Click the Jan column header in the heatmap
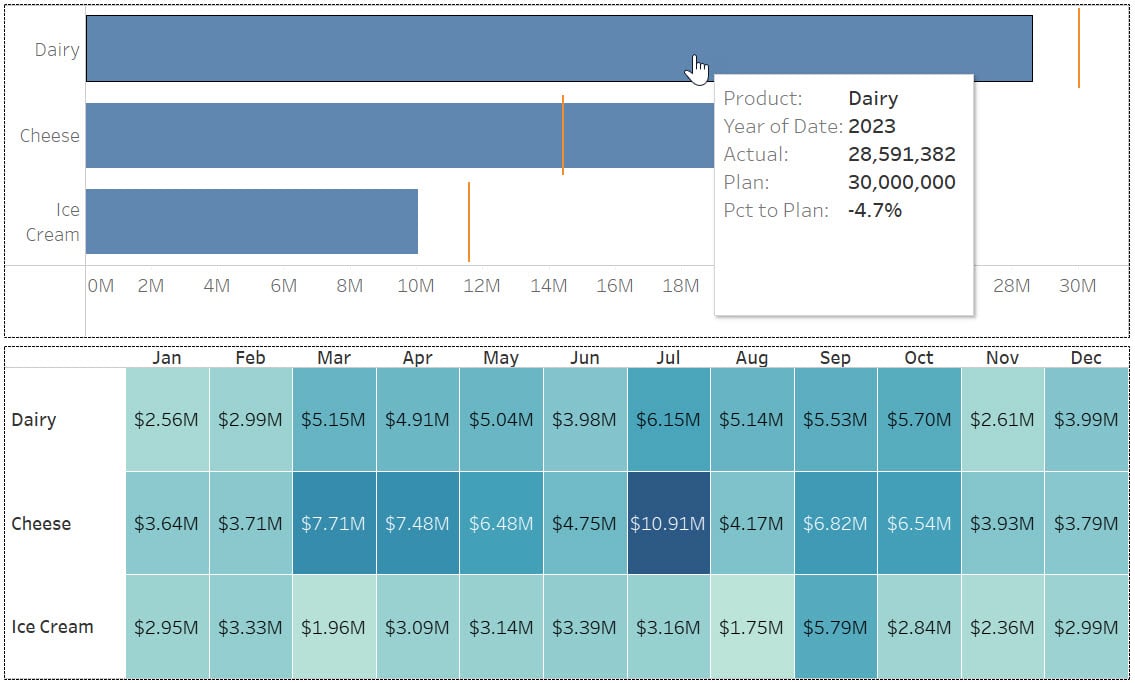 click(167, 357)
